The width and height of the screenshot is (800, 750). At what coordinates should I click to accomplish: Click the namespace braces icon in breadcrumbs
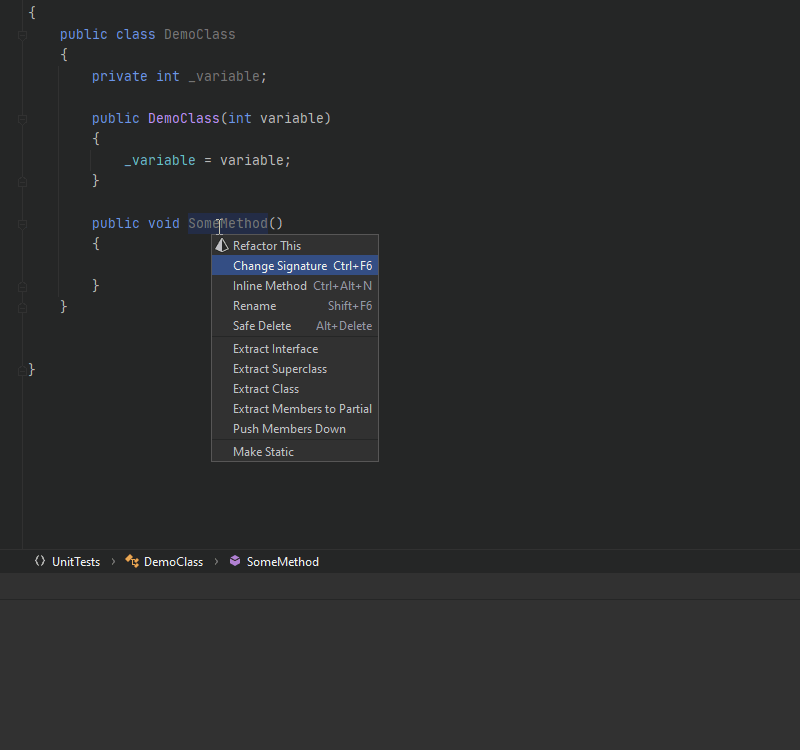click(x=40, y=561)
